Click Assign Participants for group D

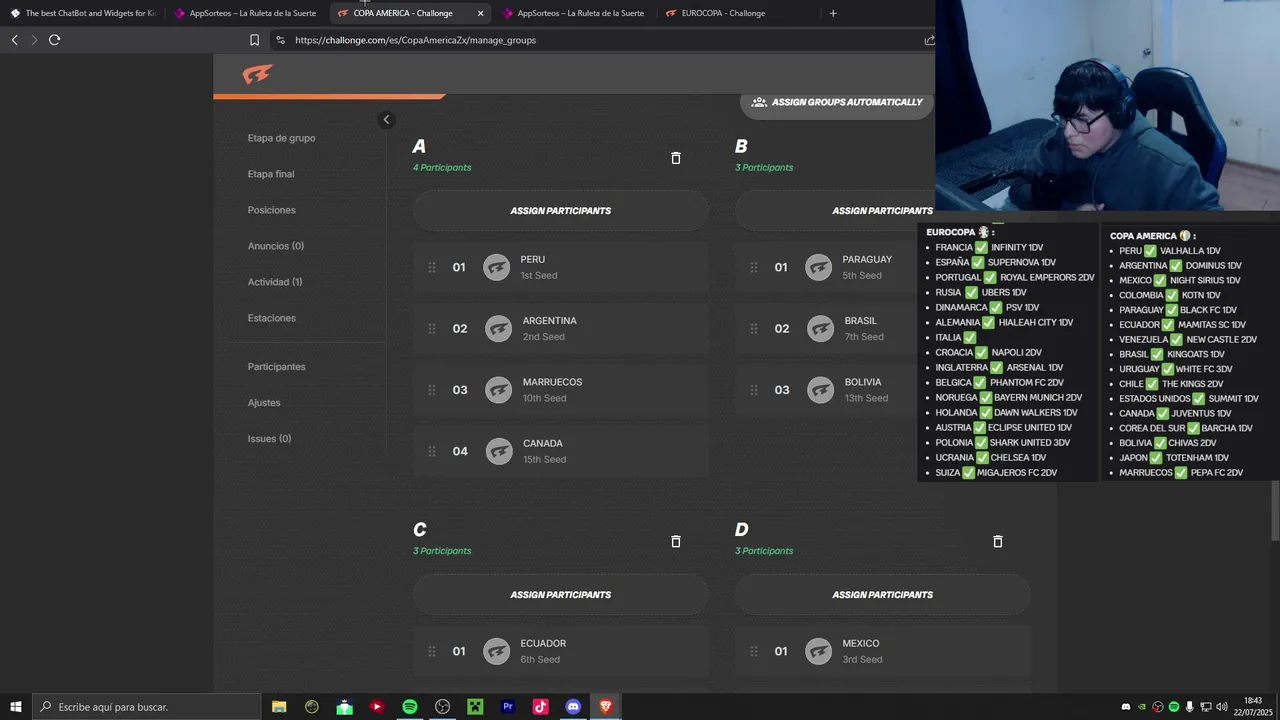[x=882, y=595]
